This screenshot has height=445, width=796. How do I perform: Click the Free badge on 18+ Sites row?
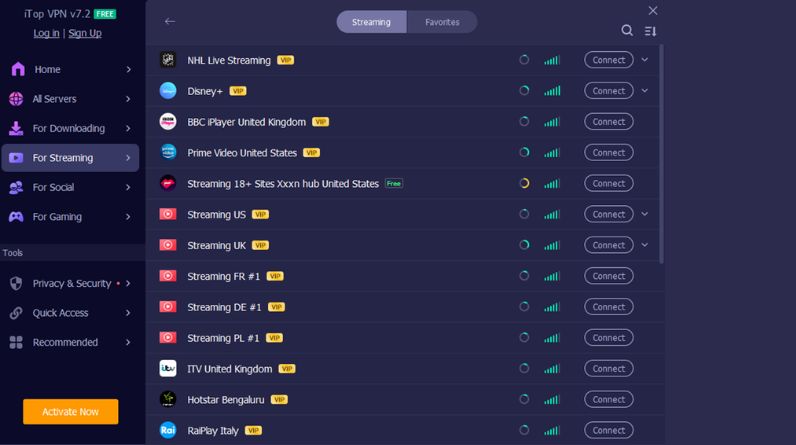click(394, 184)
